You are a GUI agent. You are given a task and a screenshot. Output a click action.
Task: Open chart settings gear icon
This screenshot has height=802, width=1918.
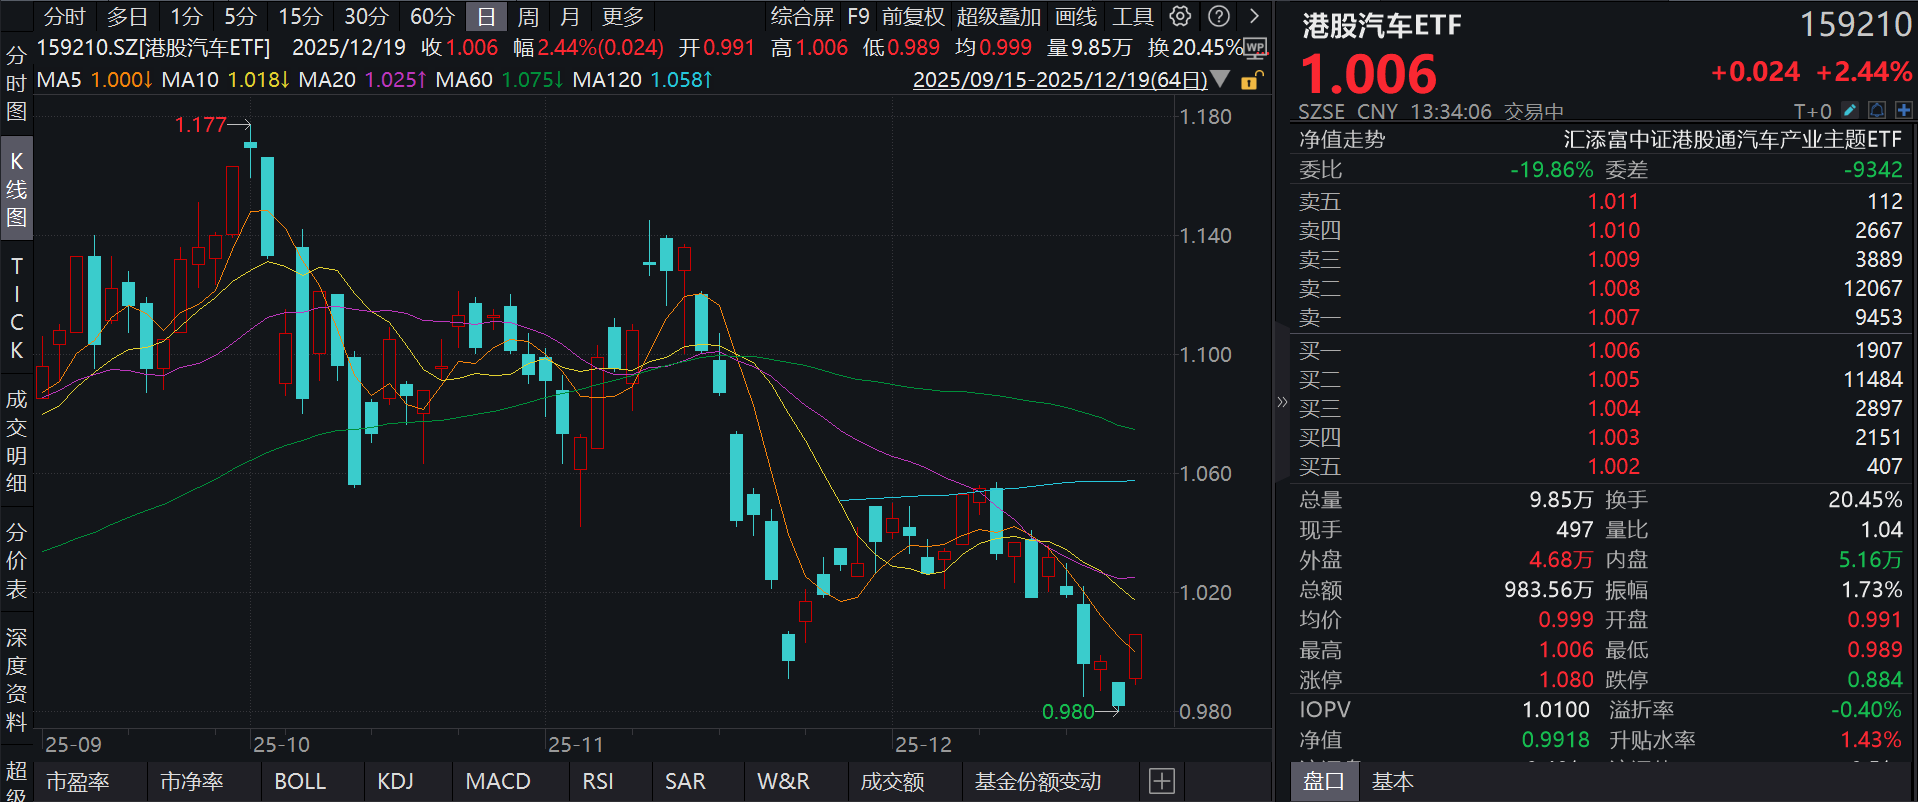tap(1180, 16)
